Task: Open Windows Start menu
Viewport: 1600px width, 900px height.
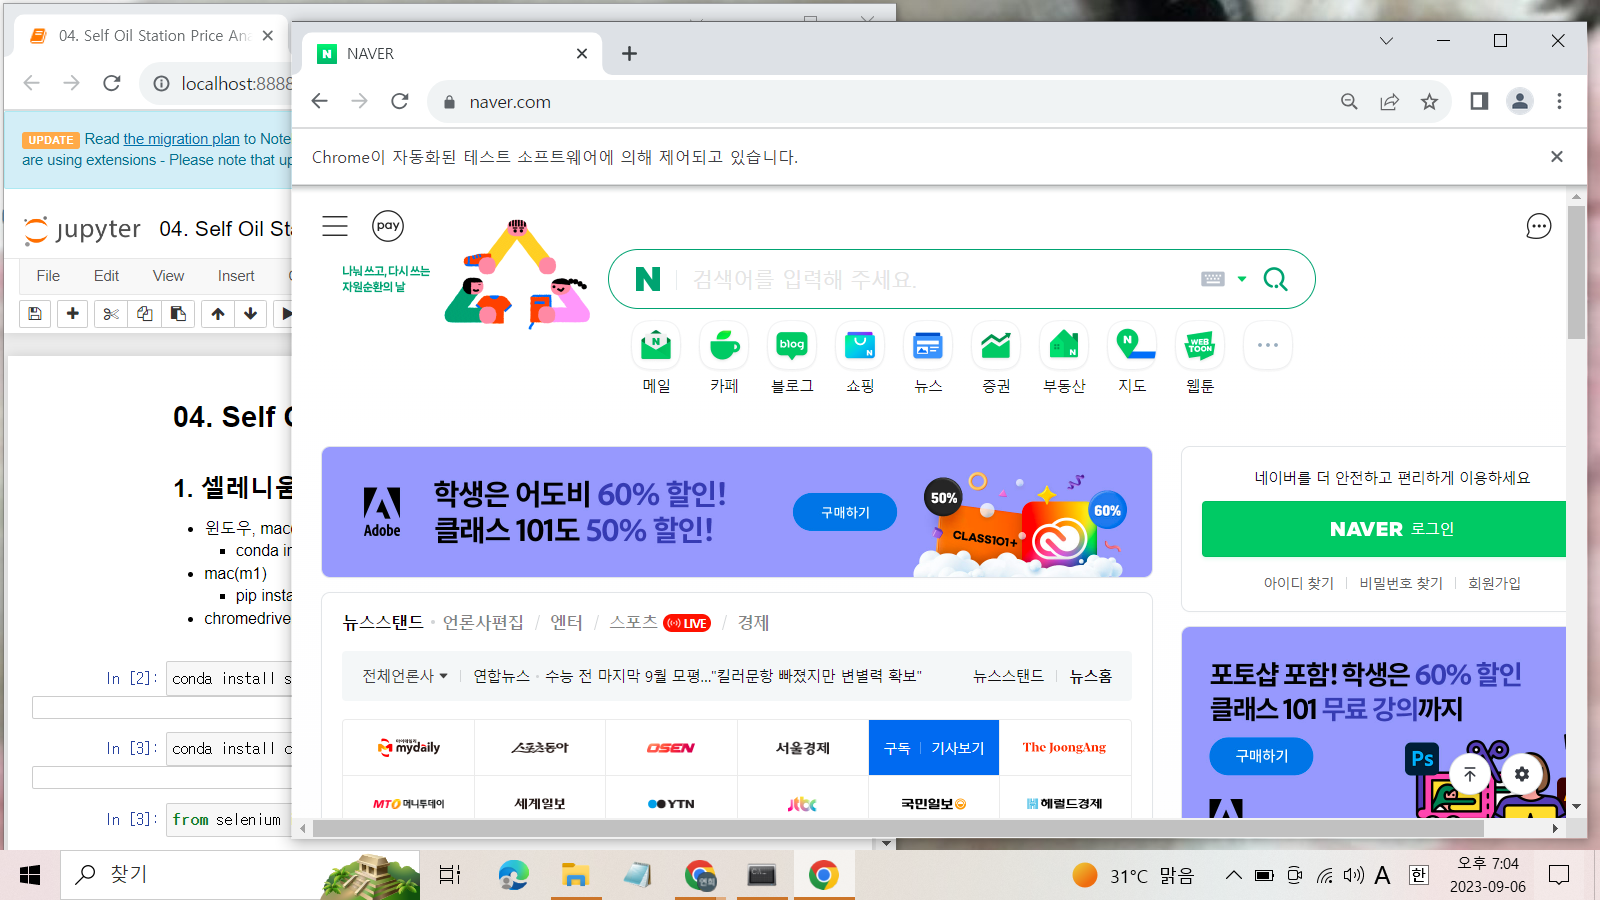Action: (x=30, y=875)
